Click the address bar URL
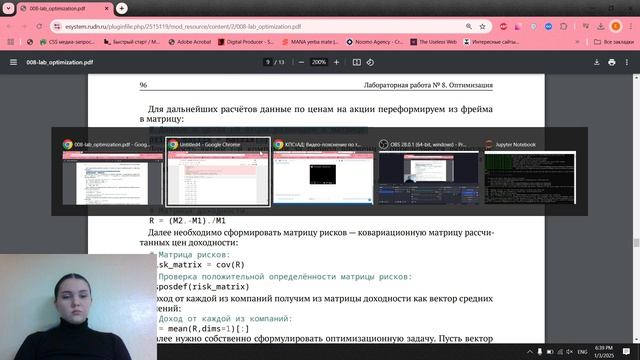The width and height of the screenshot is (640, 360). 183,26
